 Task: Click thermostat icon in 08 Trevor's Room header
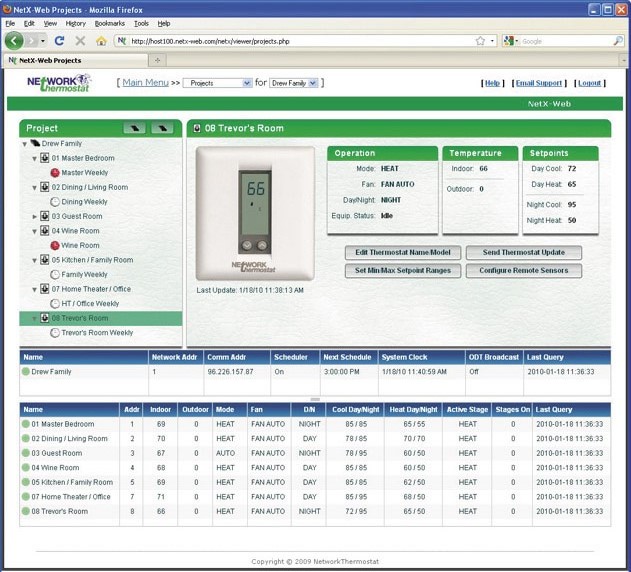point(197,128)
